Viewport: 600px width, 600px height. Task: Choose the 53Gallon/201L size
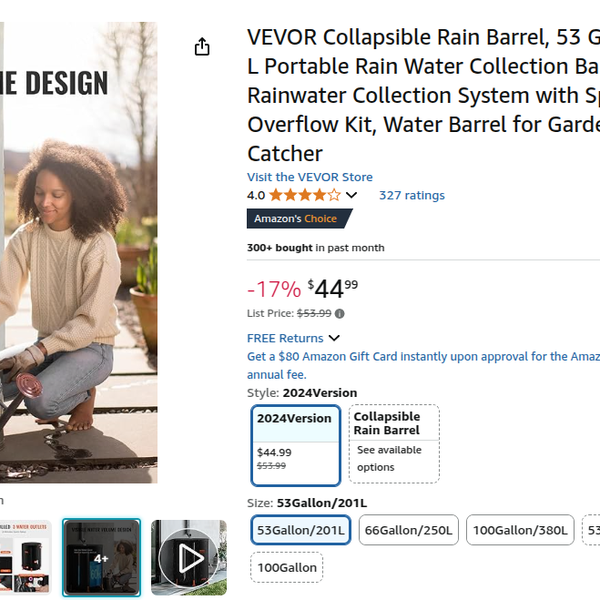click(301, 530)
